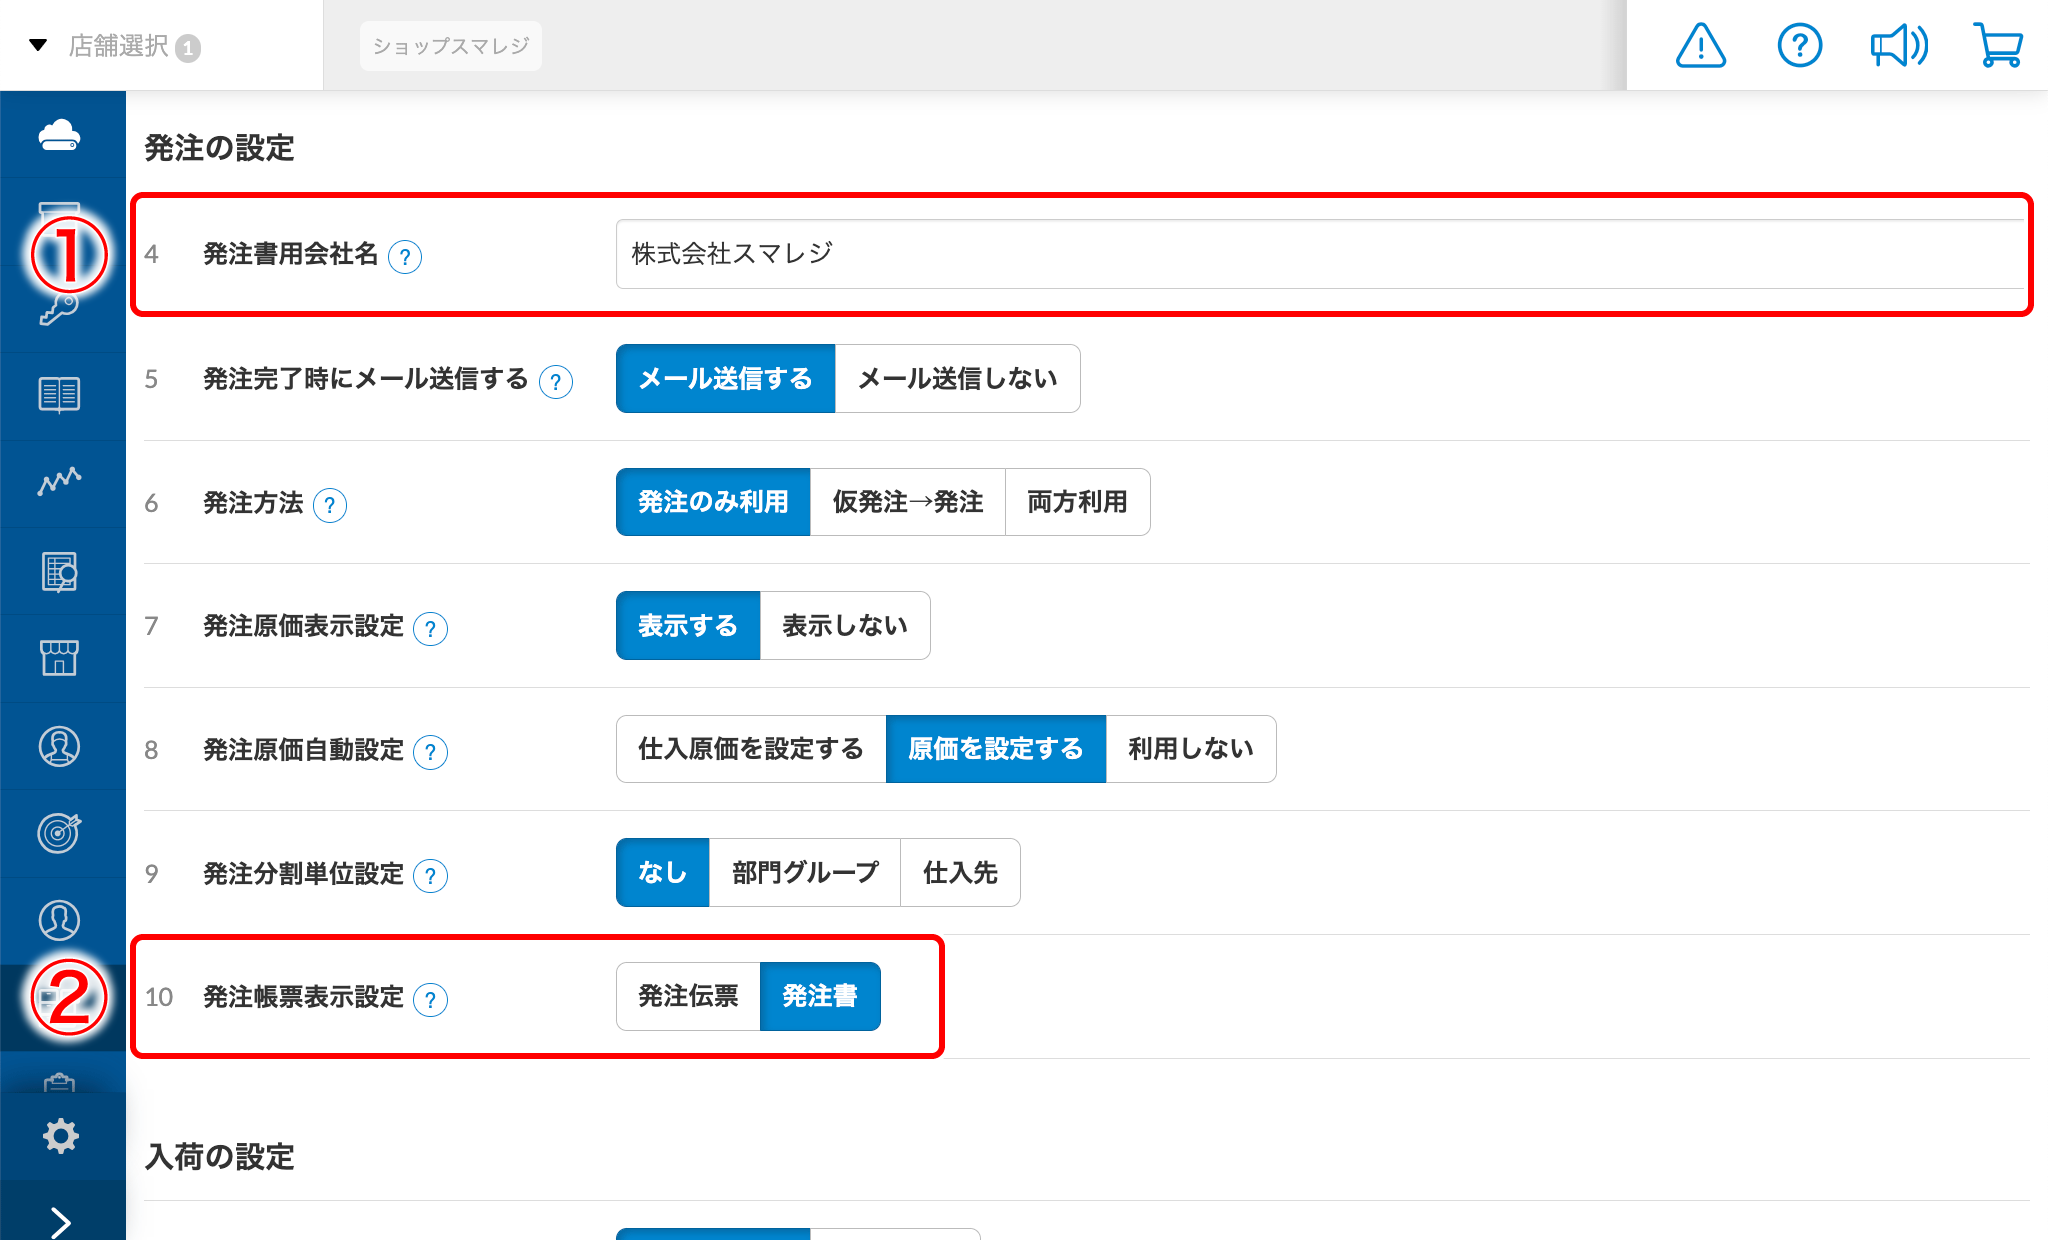The height and width of the screenshot is (1240, 2048).
Task: Open the help question mark for 発注方法
Action: 331,506
